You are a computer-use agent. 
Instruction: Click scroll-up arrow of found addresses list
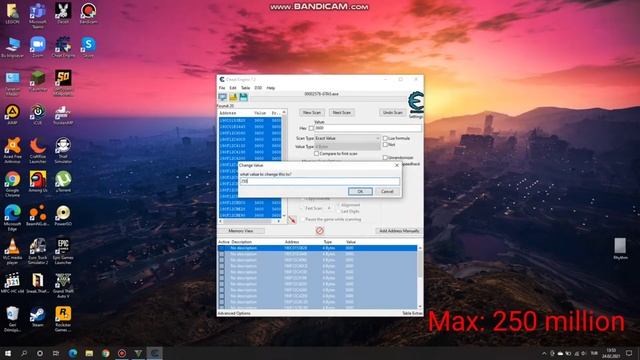pyautogui.click(x=284, y=112)
